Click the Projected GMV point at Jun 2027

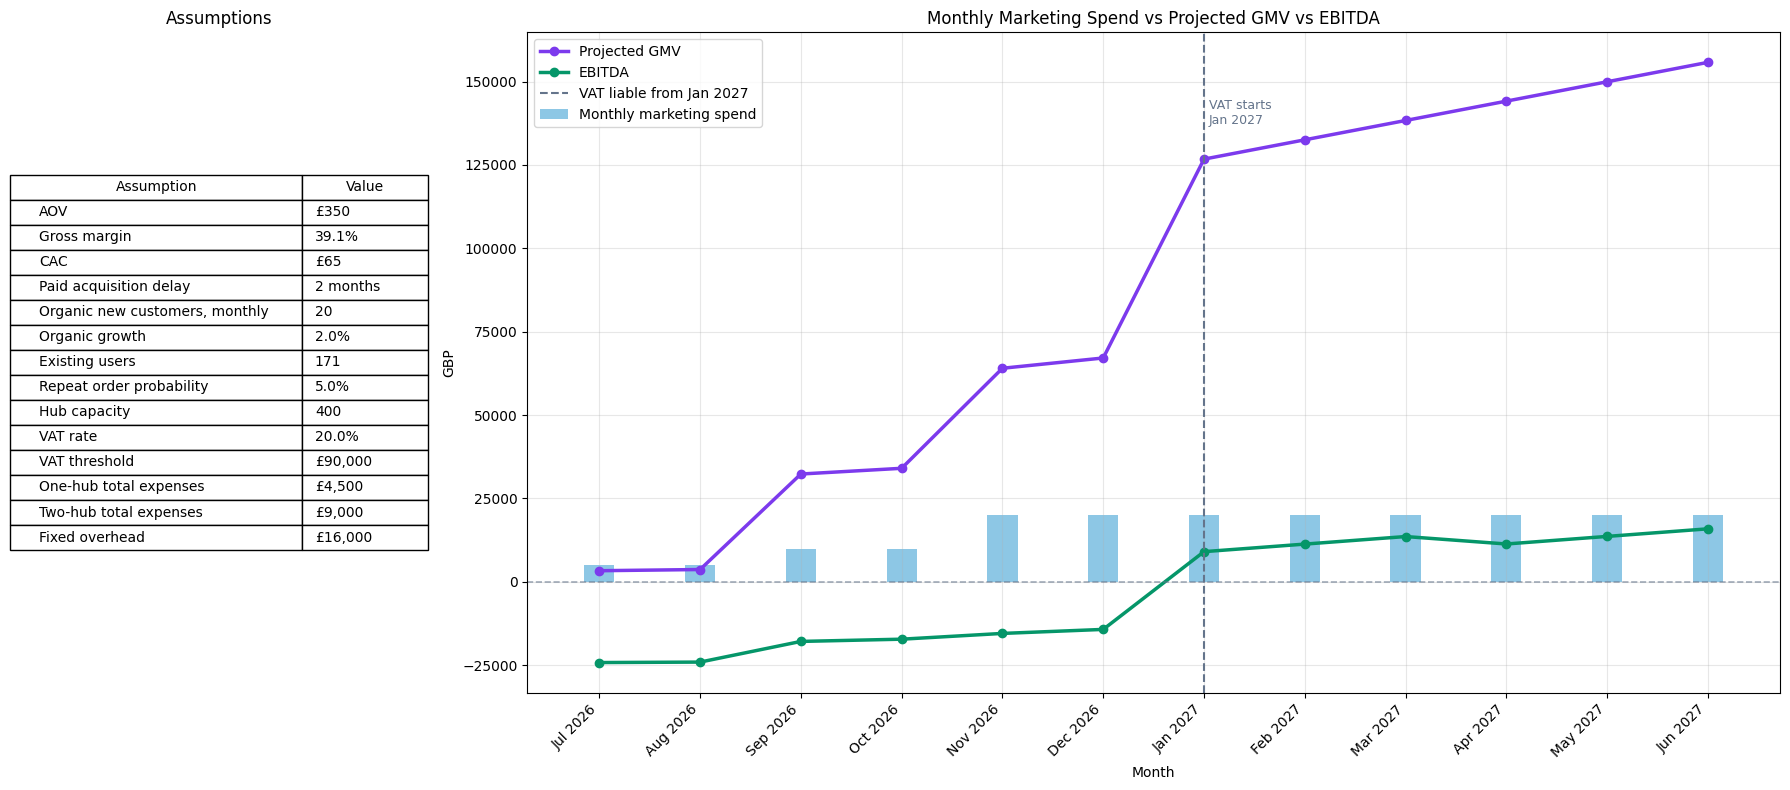pyautogui.click(x=1708, y=63)
